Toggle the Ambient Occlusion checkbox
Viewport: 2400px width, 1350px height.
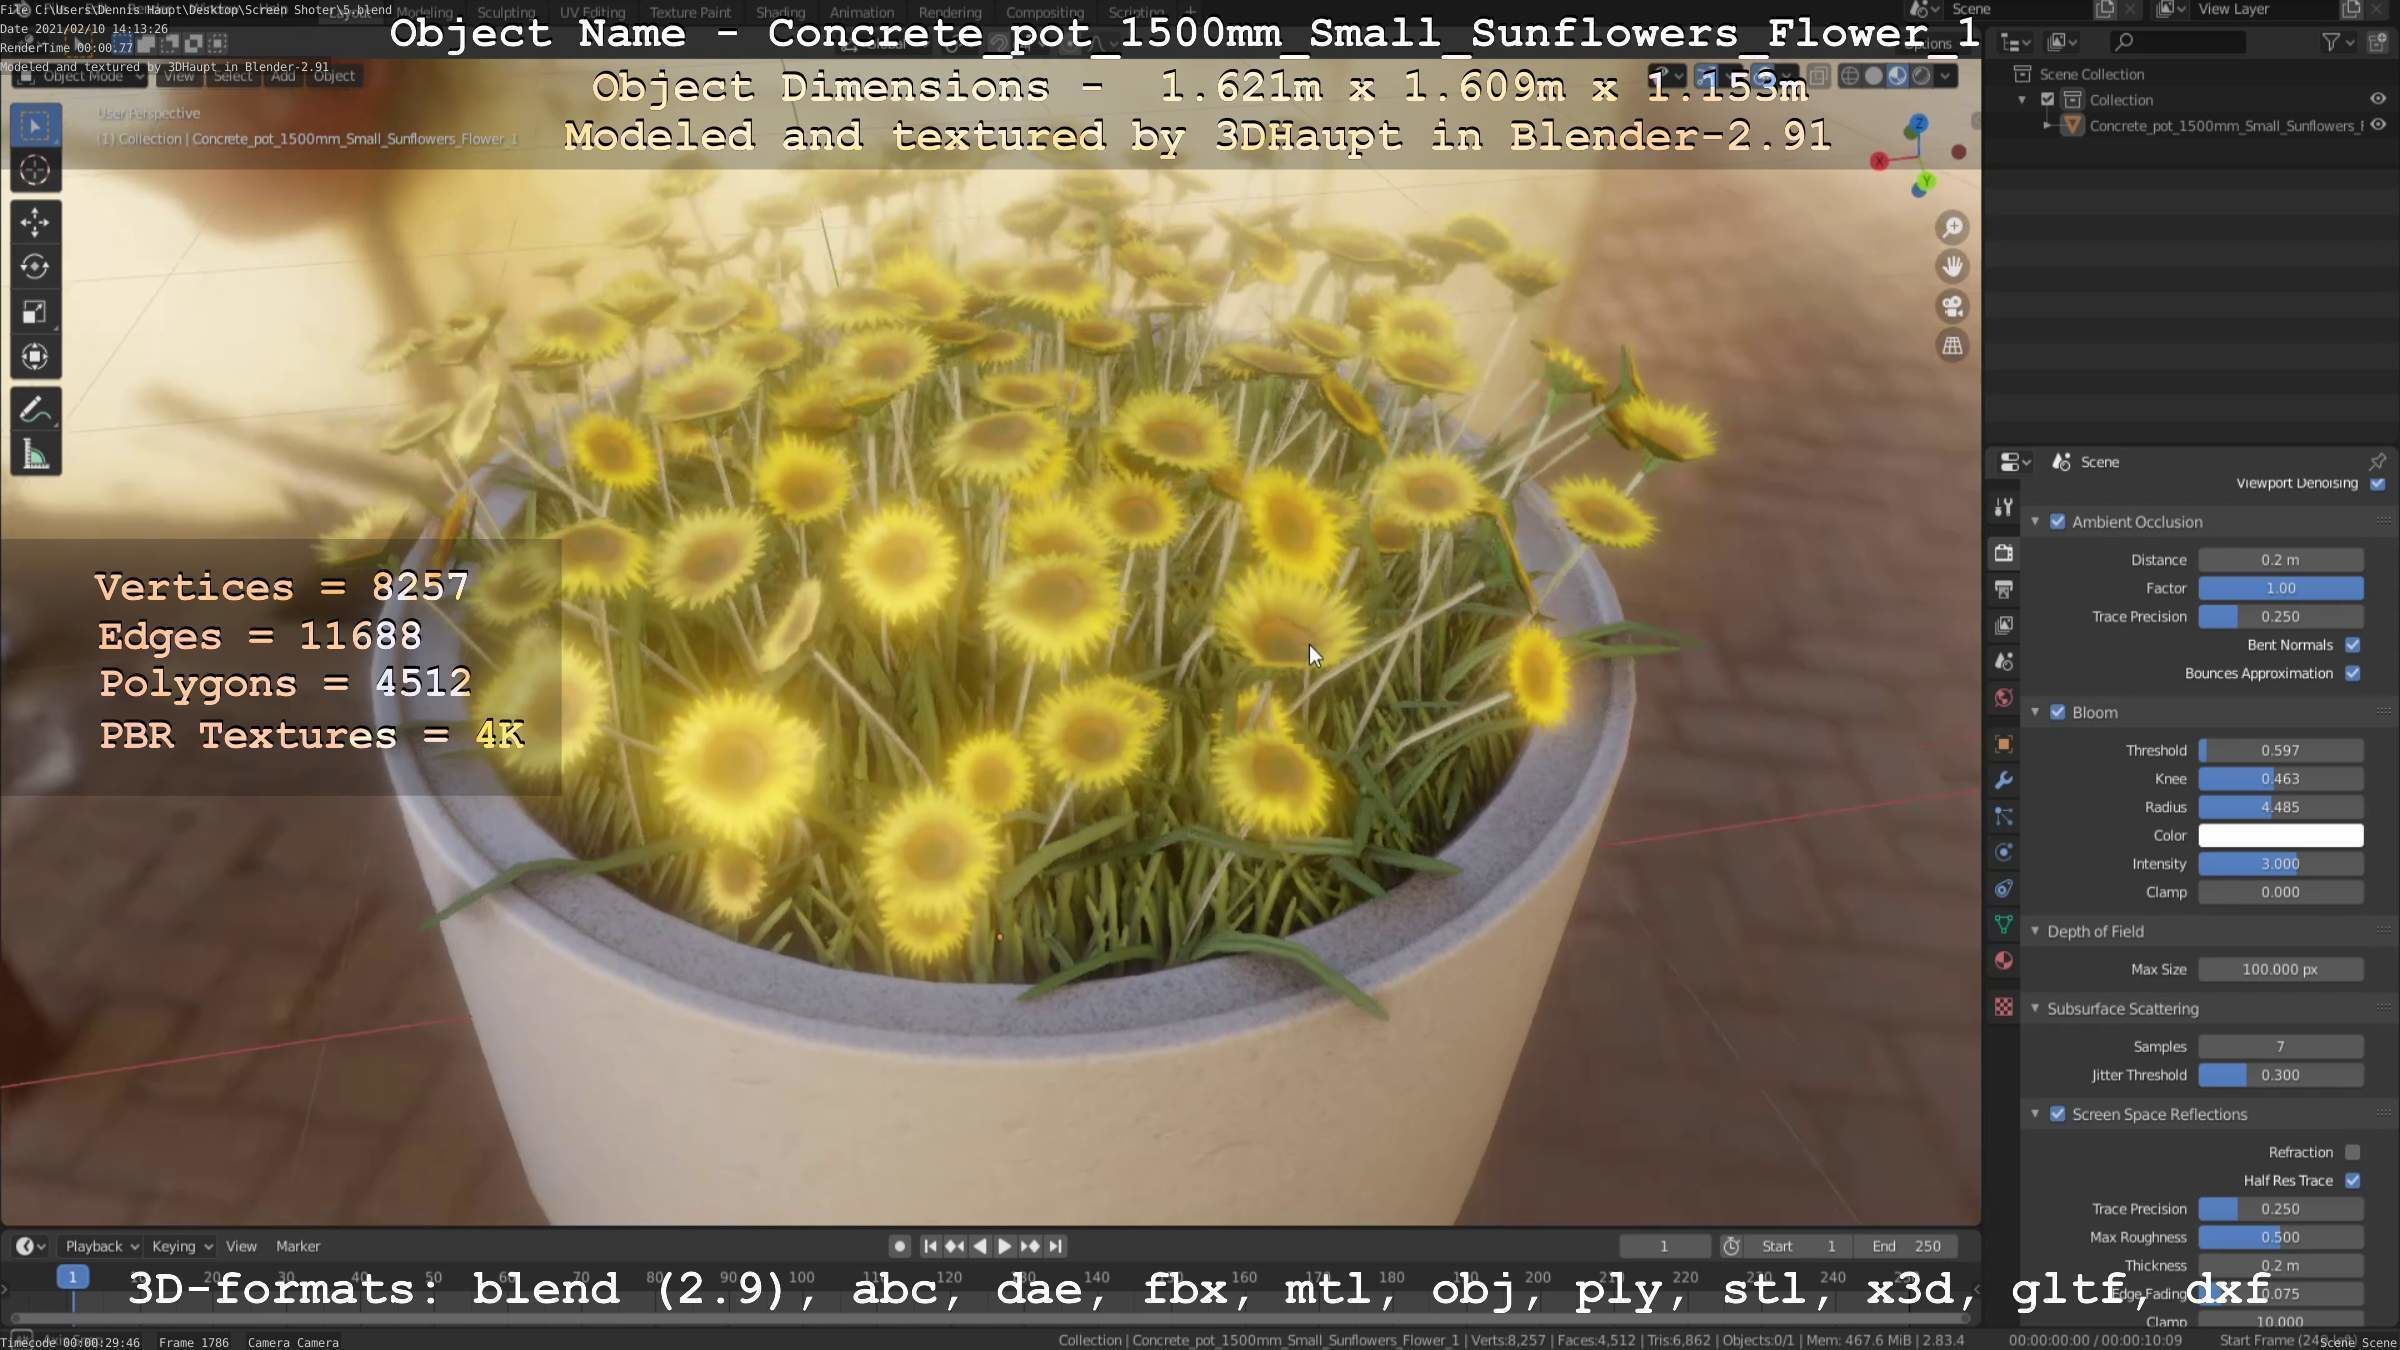2058,521
